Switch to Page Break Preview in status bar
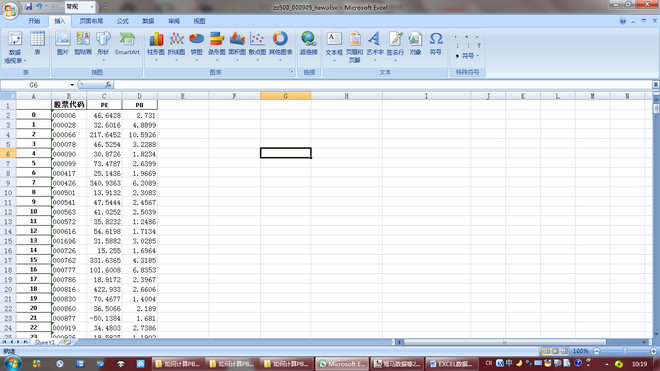The width and height of the screenshot is (660, 371). [x=564, y=351]
